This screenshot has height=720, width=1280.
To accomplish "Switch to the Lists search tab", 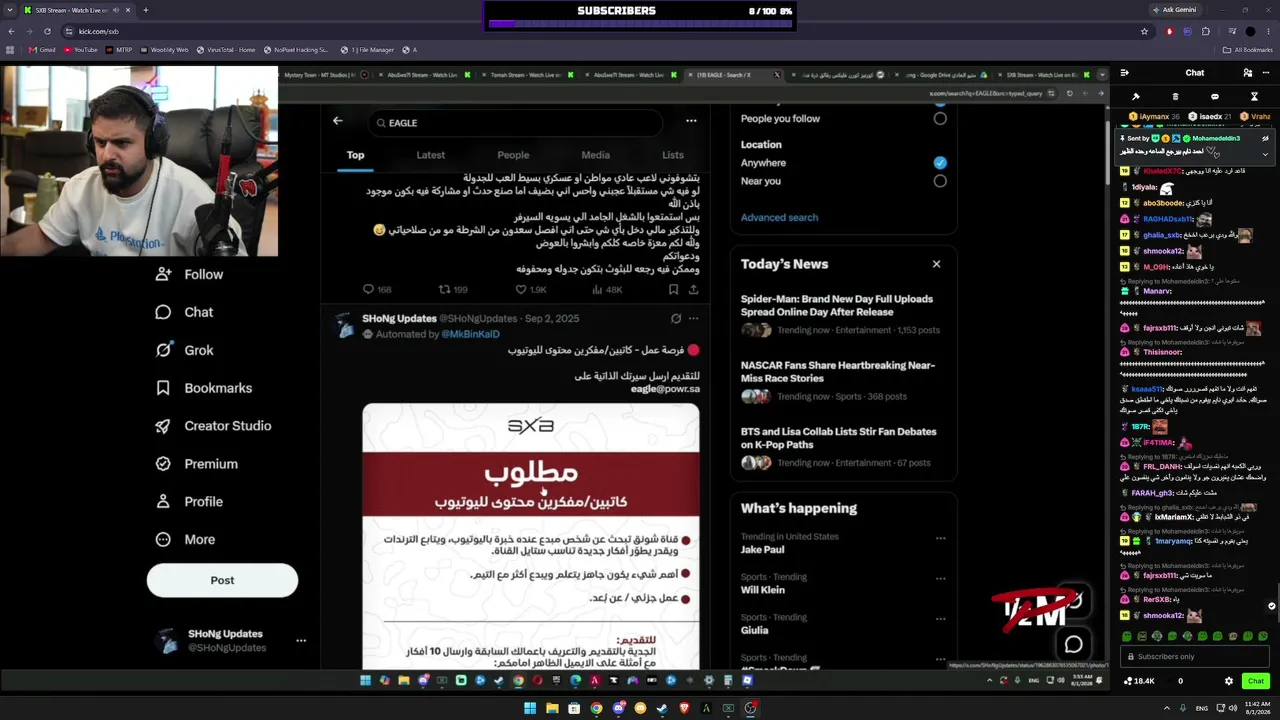I will (x=673, y=155).
